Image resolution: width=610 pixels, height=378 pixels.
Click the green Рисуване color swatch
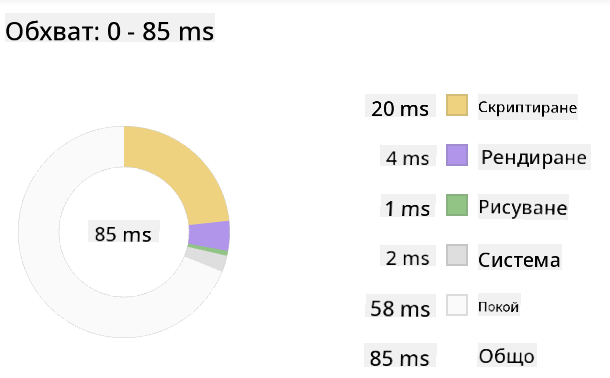[x=457, y=205]
